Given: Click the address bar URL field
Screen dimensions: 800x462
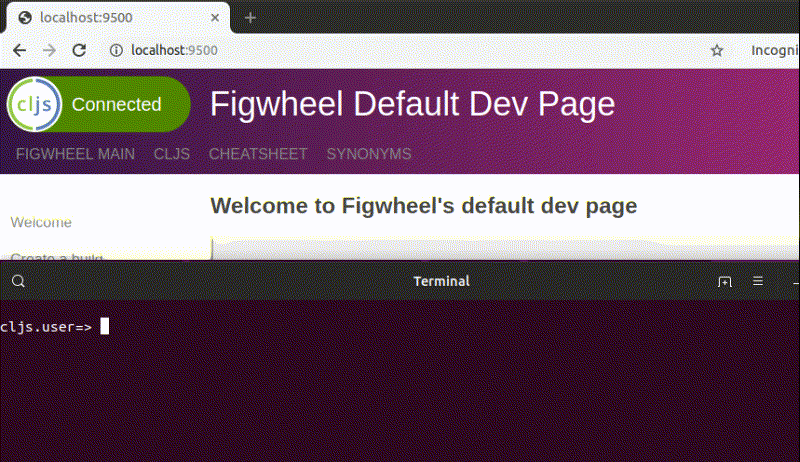Looking at the screenshot, I should (173, 50).
